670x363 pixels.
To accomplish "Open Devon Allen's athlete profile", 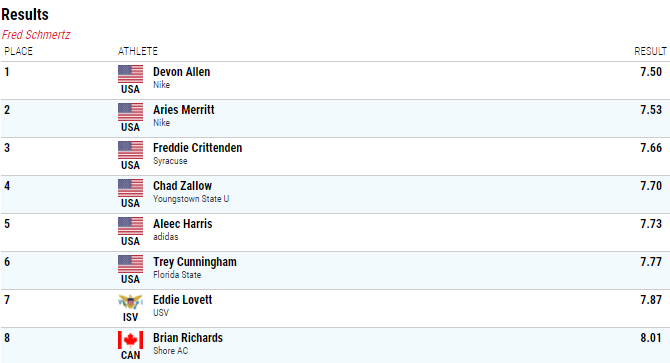I will 182,72.
